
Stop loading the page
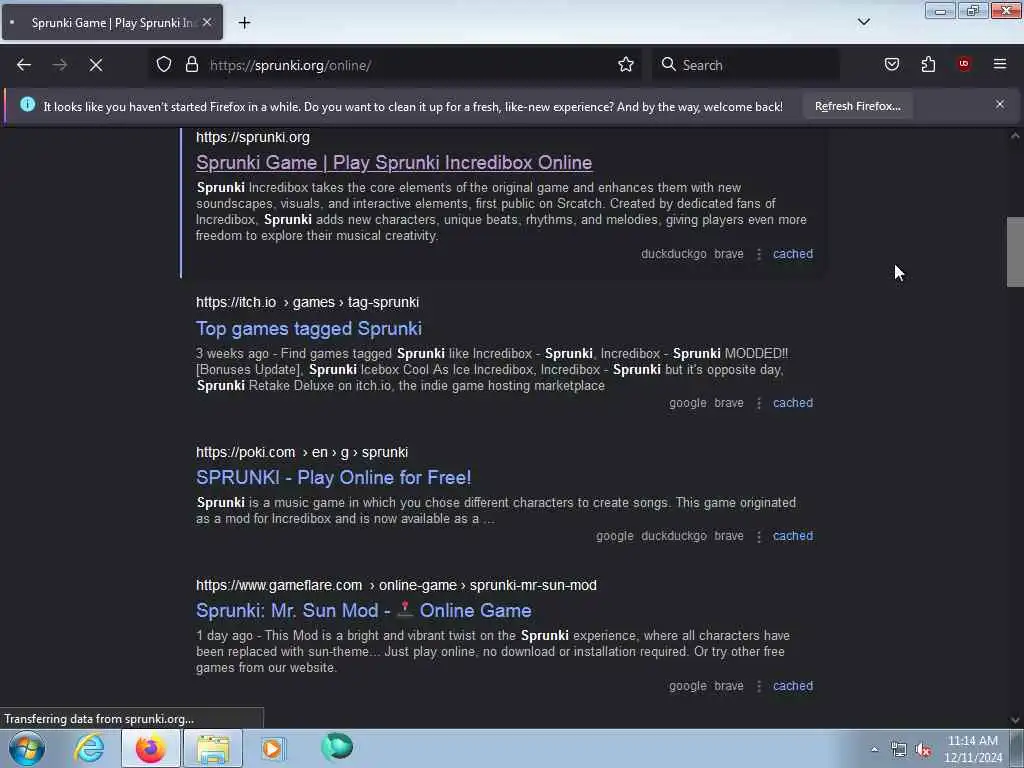pos(96,65)
